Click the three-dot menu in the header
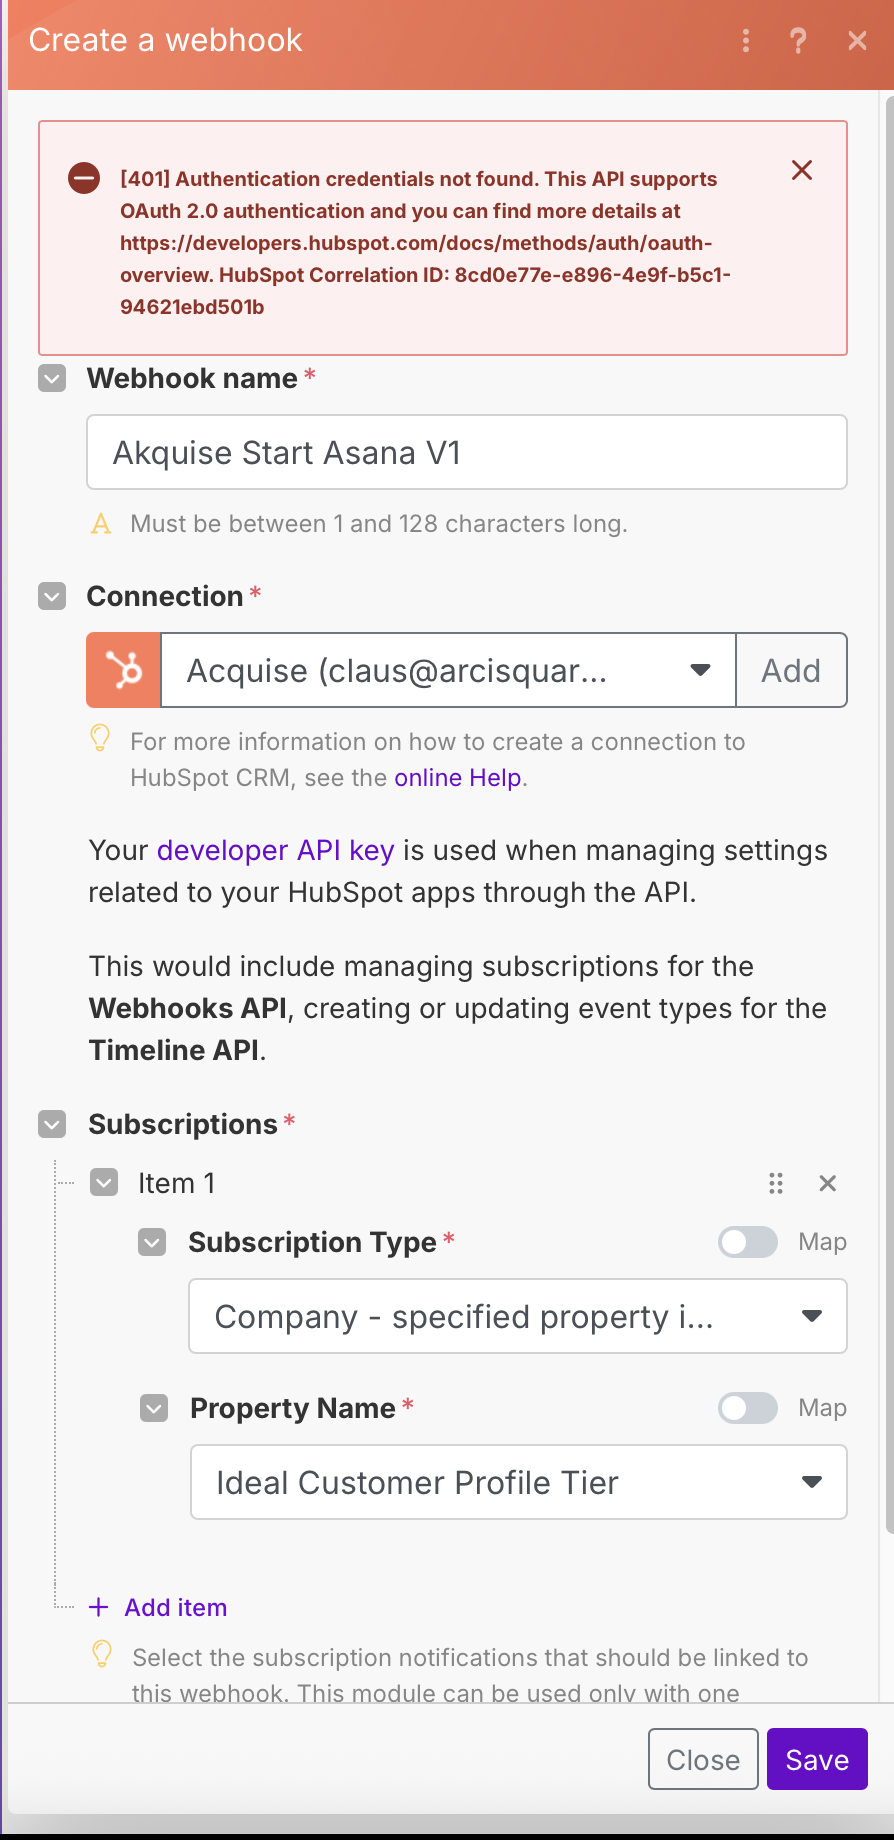 click(745, 41)
